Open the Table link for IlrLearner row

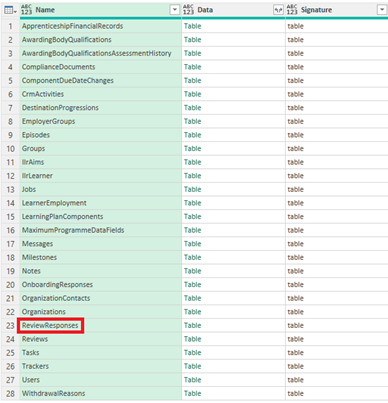coord(193,176)
